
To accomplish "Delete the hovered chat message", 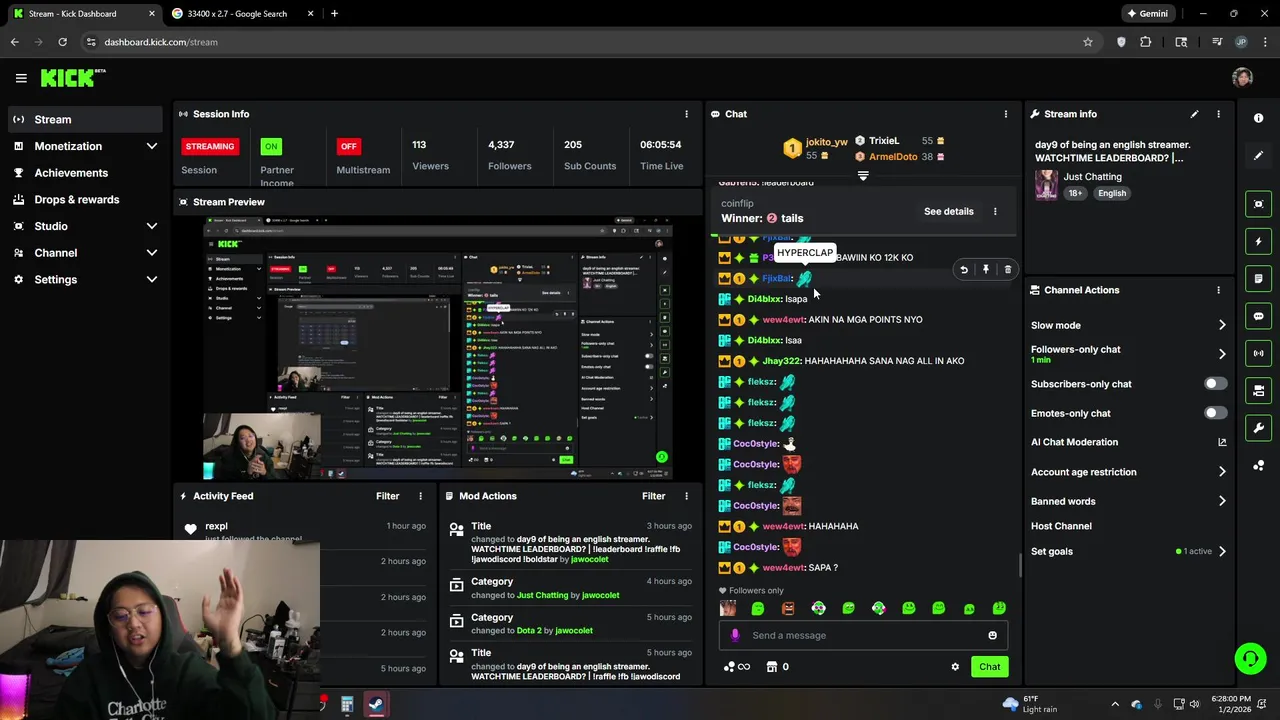I will [x=1007, y=269].
